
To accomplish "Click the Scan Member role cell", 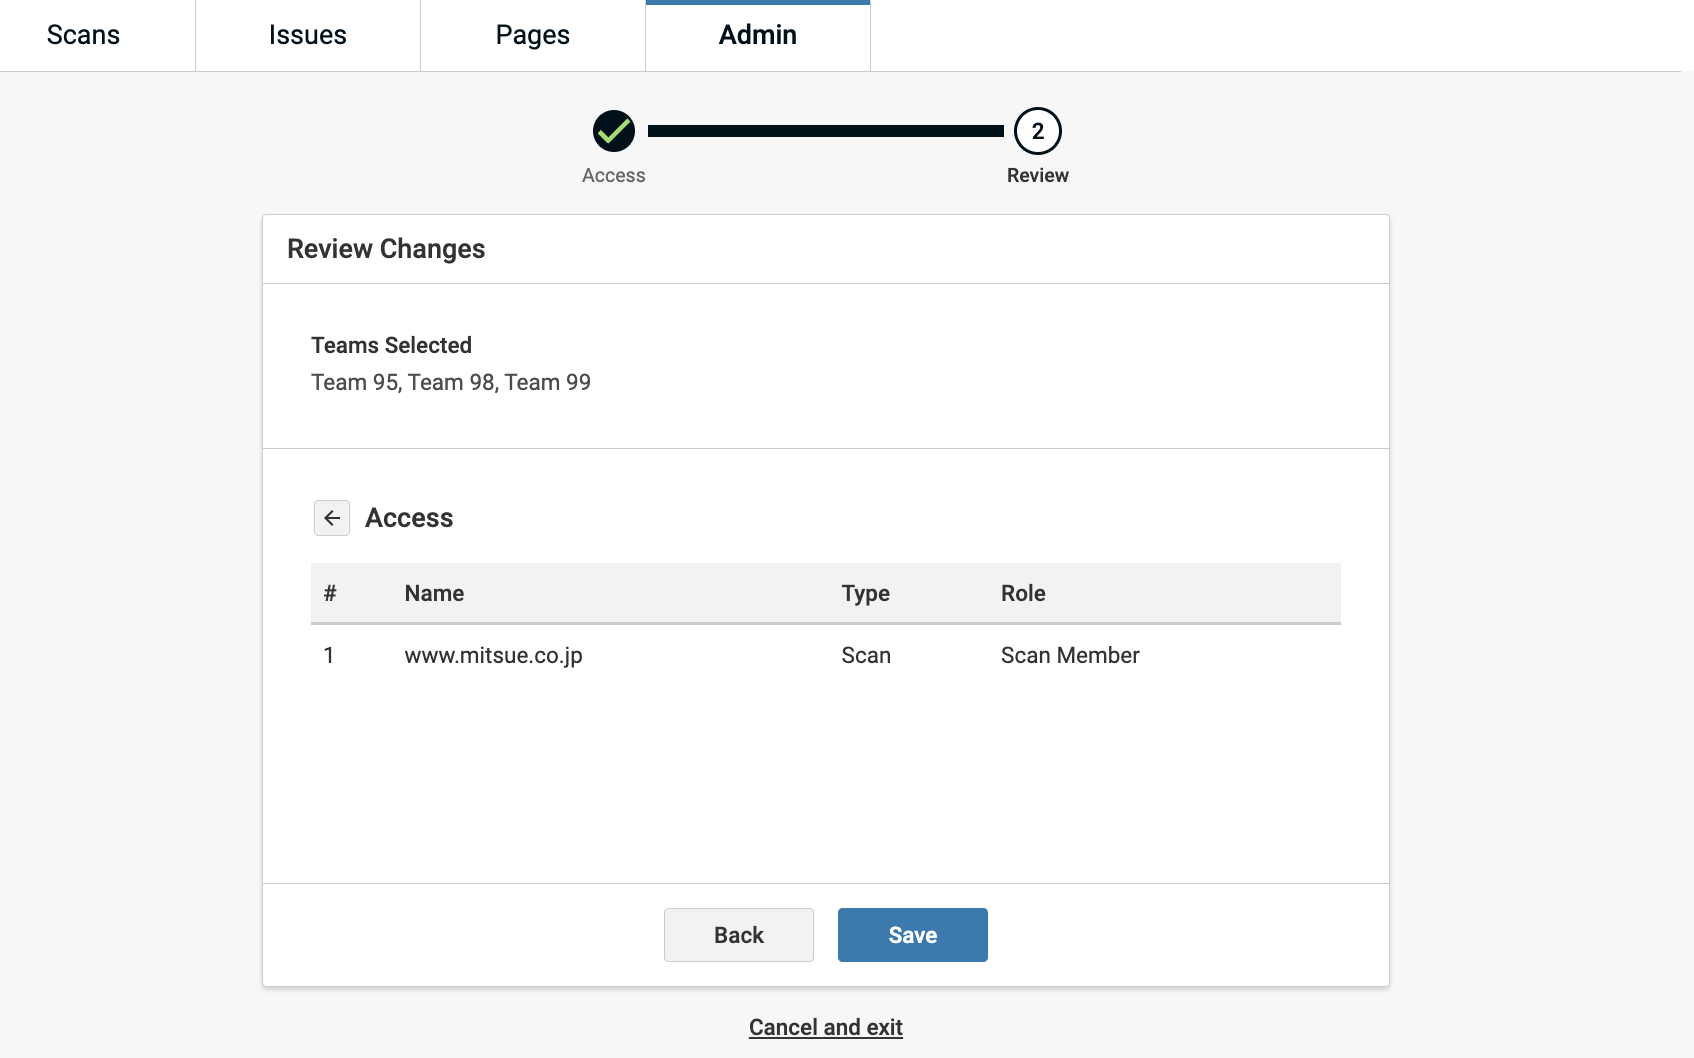I will pos(1070,655).
